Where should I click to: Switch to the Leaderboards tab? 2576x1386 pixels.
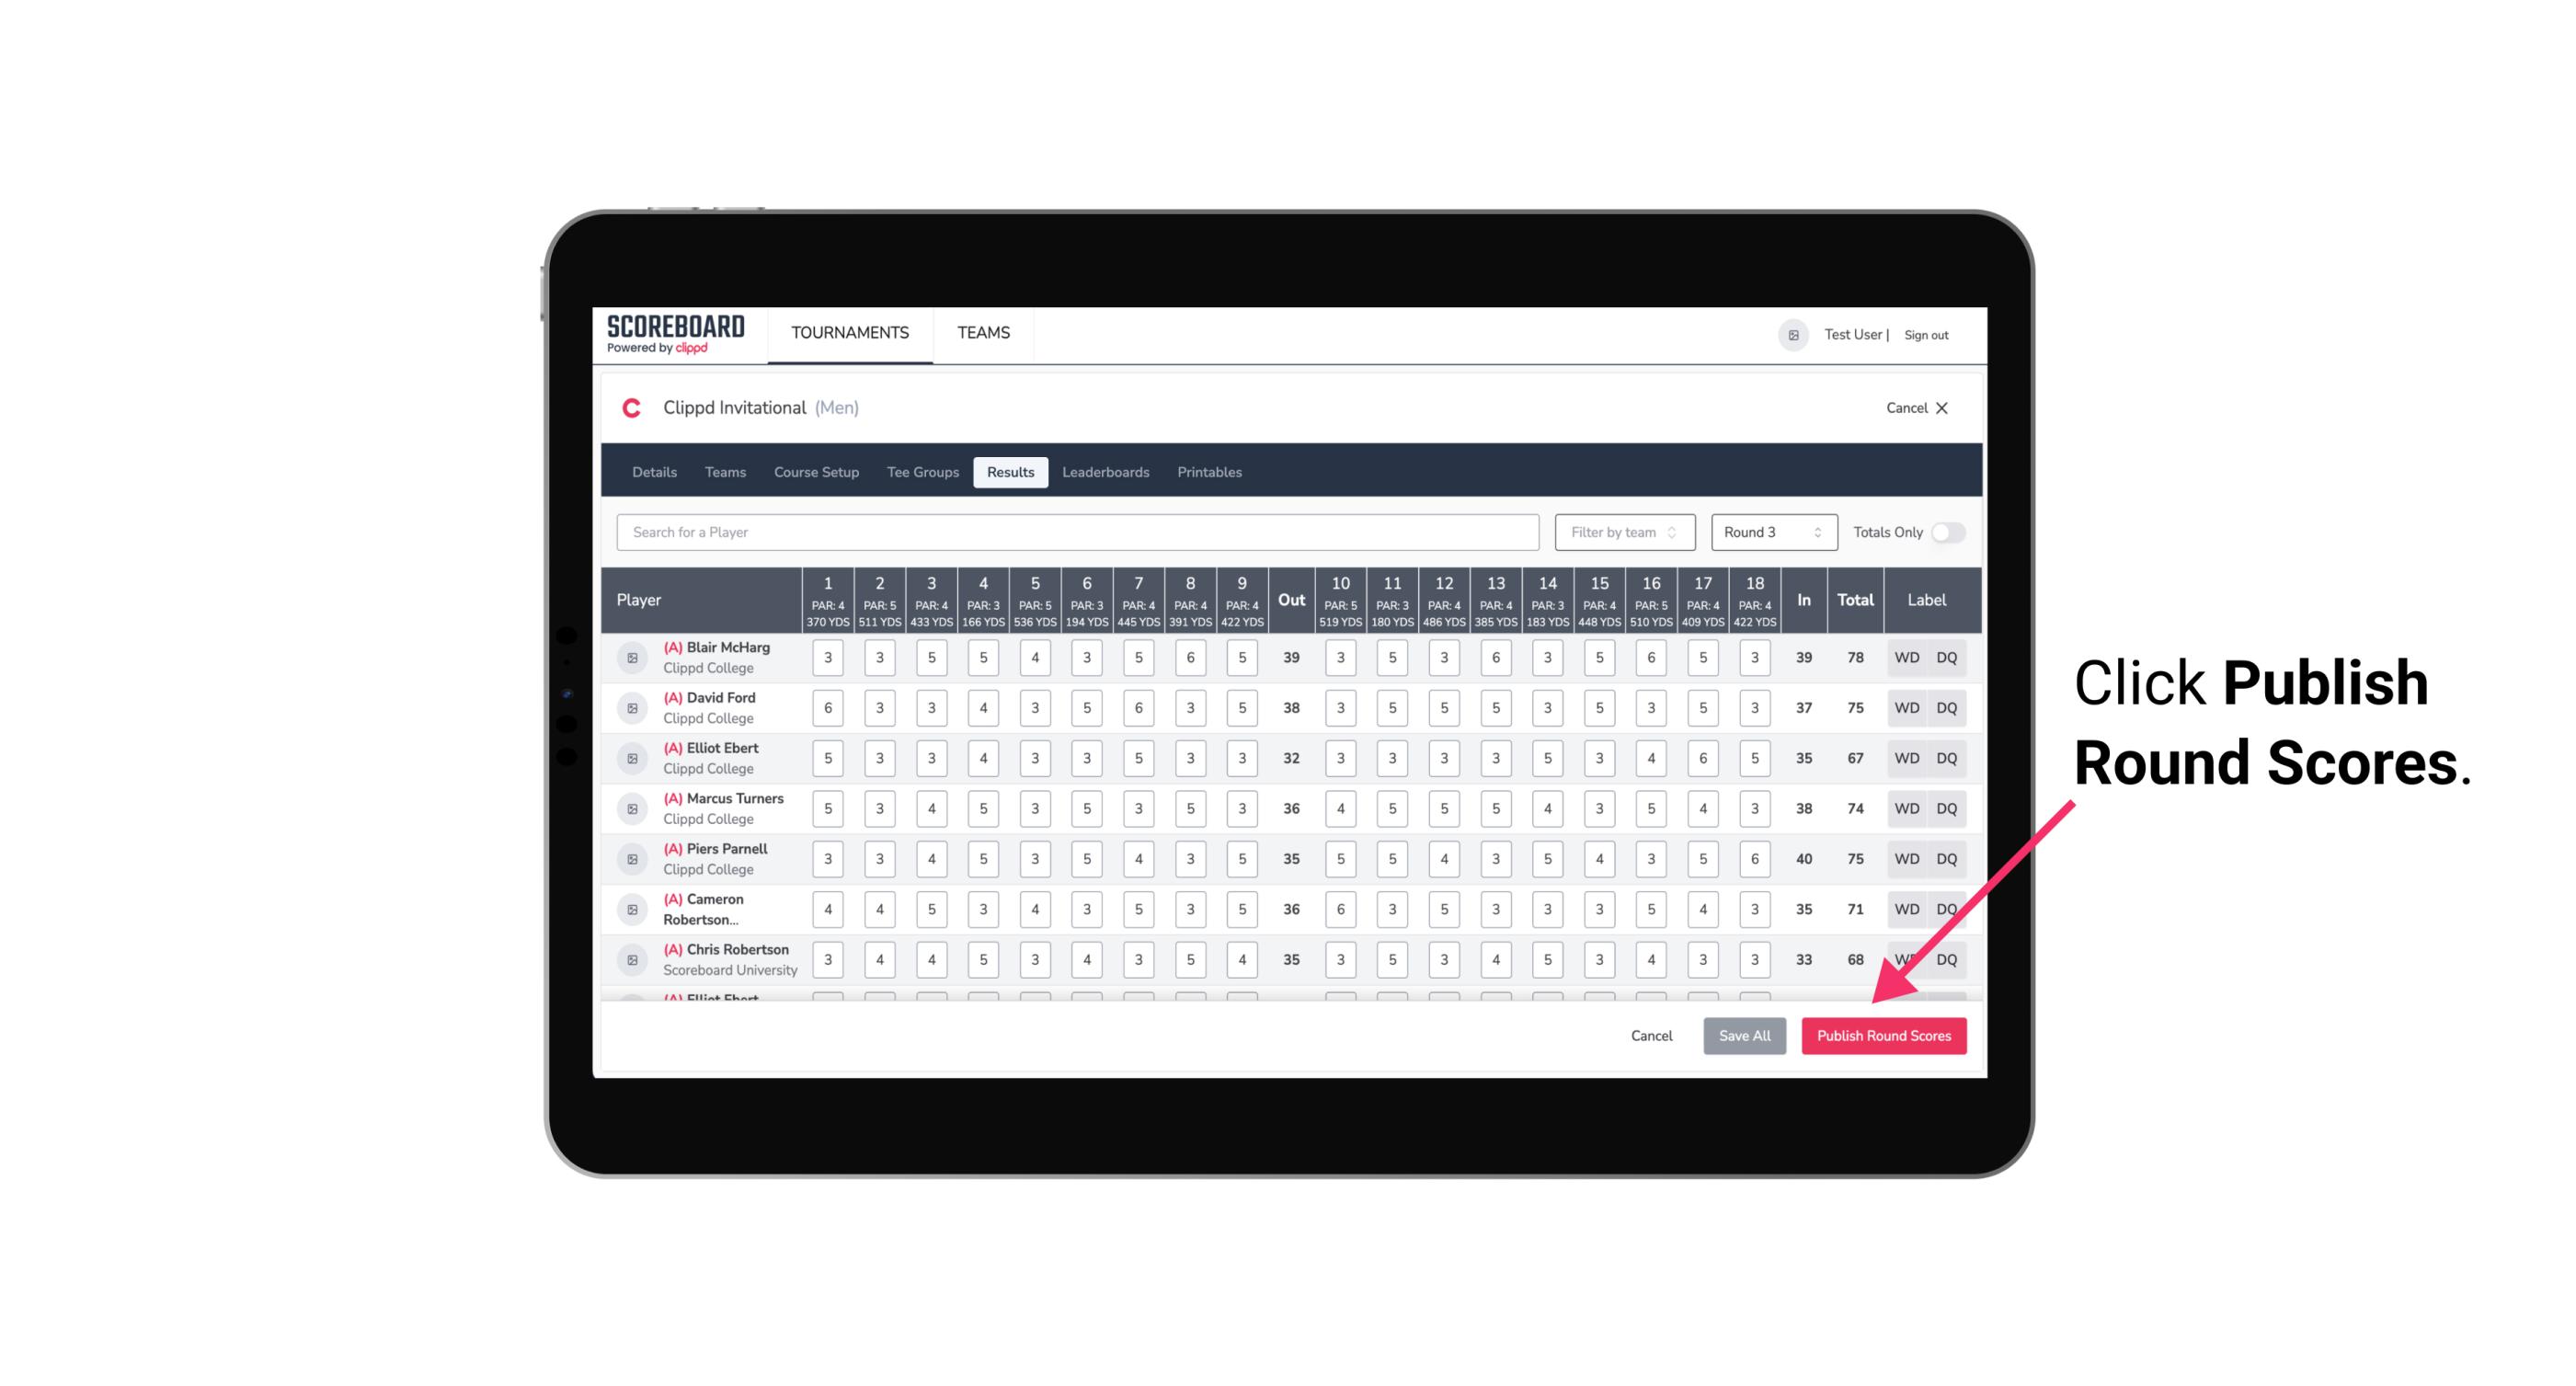(x=1107, y=471)
